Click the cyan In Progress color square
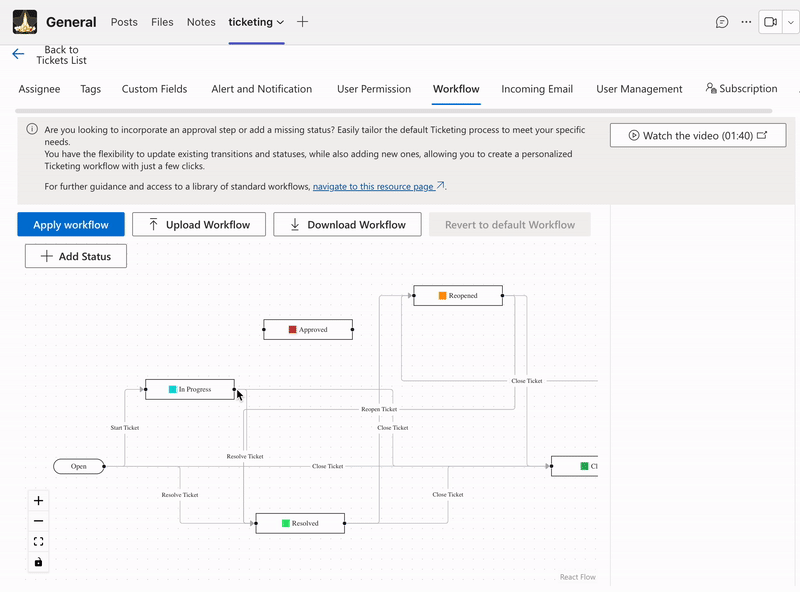The image size is (800, 592). pyautogui.click(x=172, y=389)
